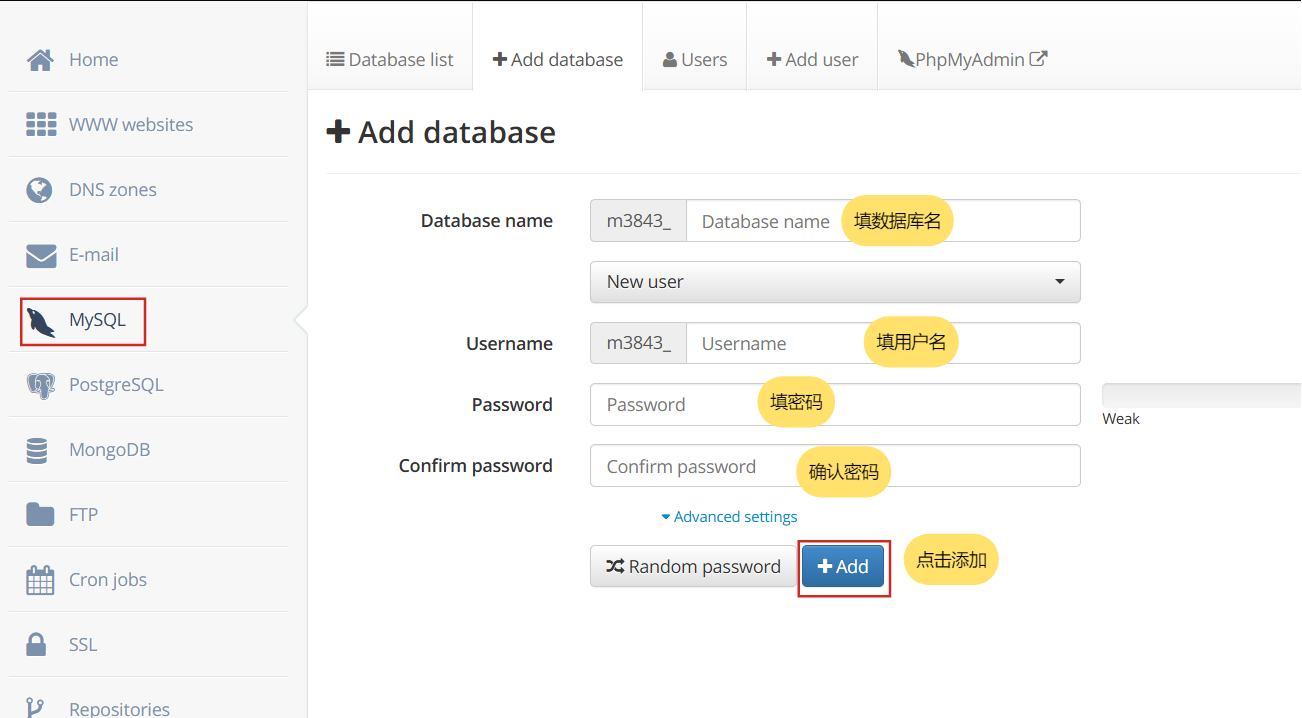Click the Home house icon in sidebar
This screenshot has width=1302, height=718.
pyautogui.click(x=40, y=60)
